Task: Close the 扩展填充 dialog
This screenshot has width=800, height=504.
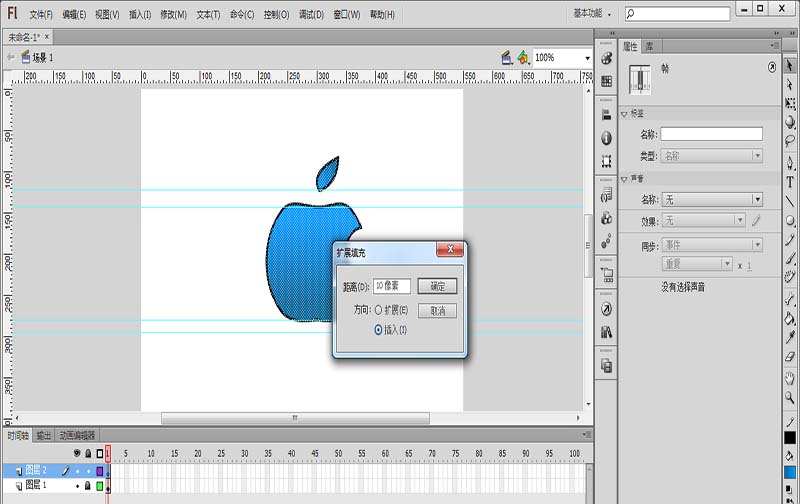Action: [450, 249]
